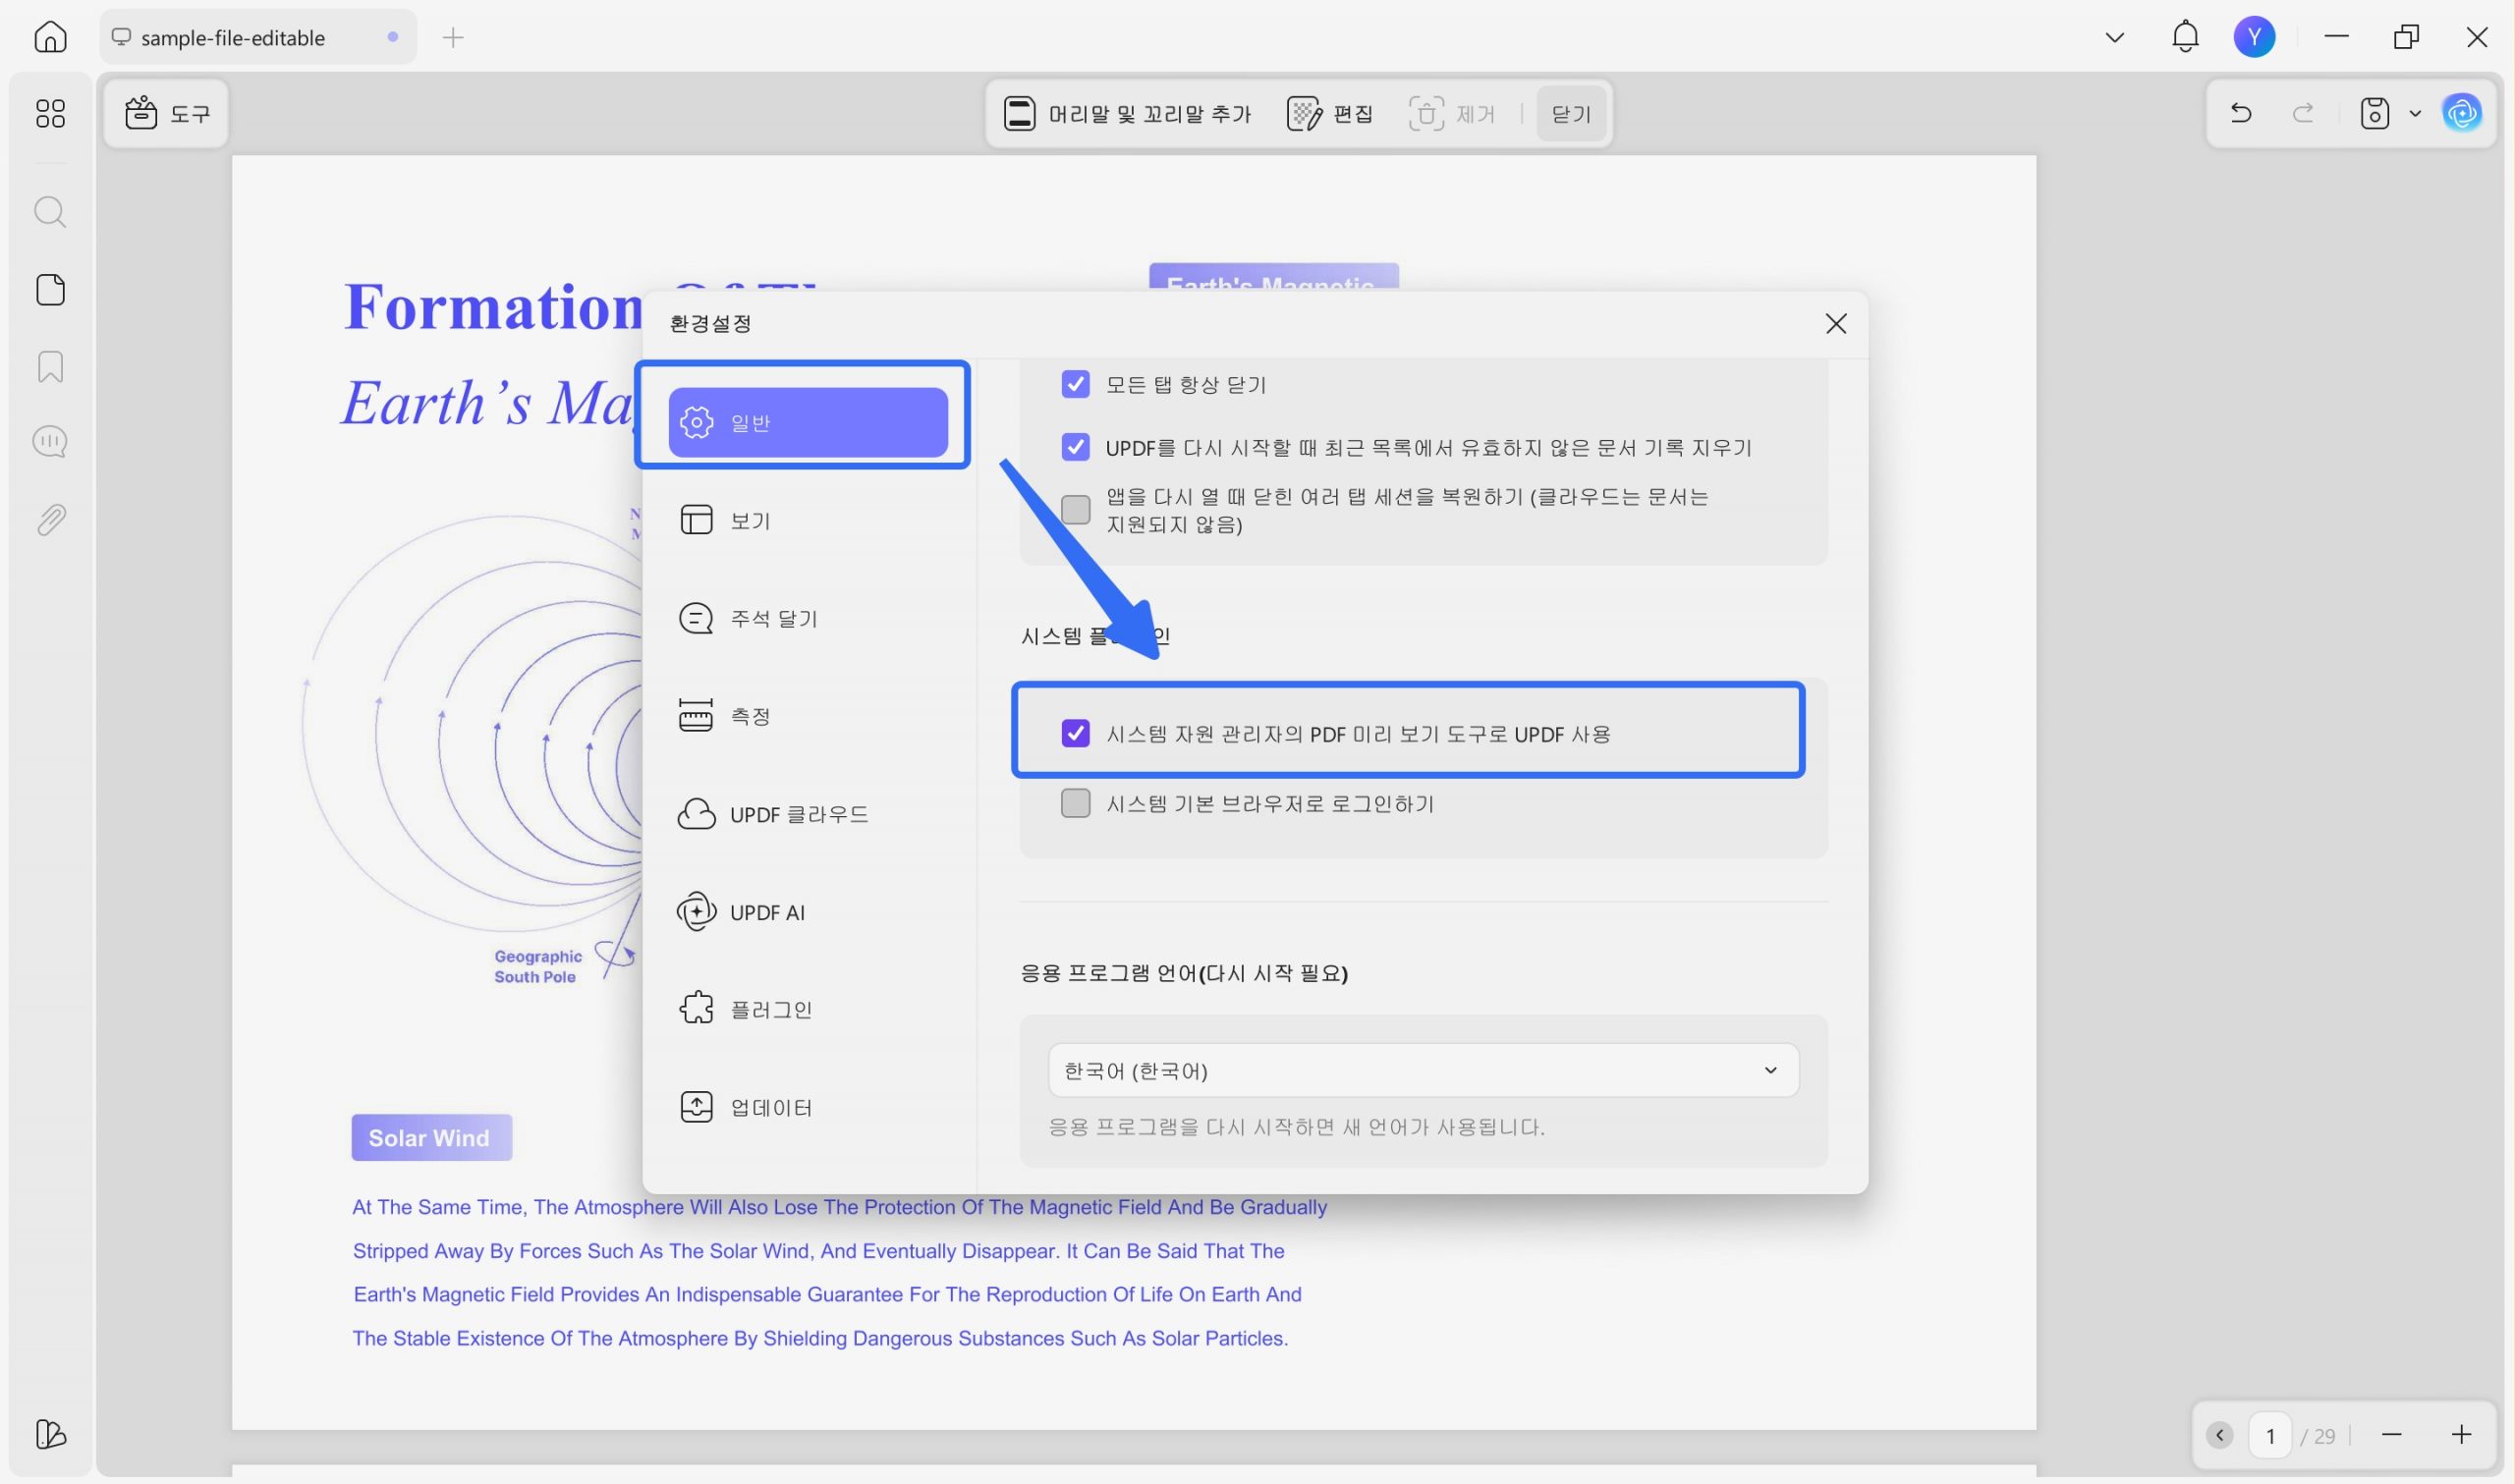Redo the last action
The width and height of the screenshot is (2515, 1484).
pos(2303,113)
